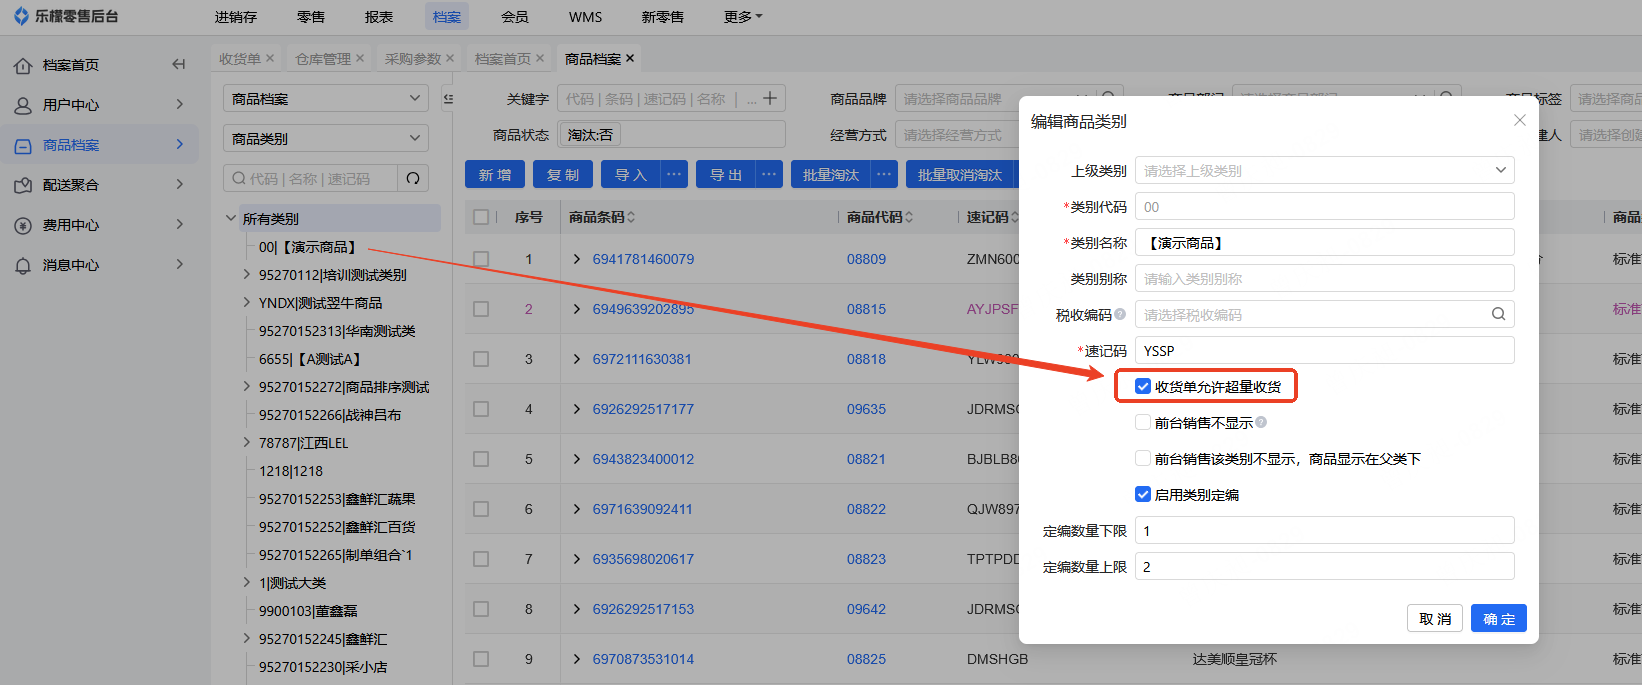Close the 编辑商品类别 dialog
1642x685 pixels.
point(1520,120)
